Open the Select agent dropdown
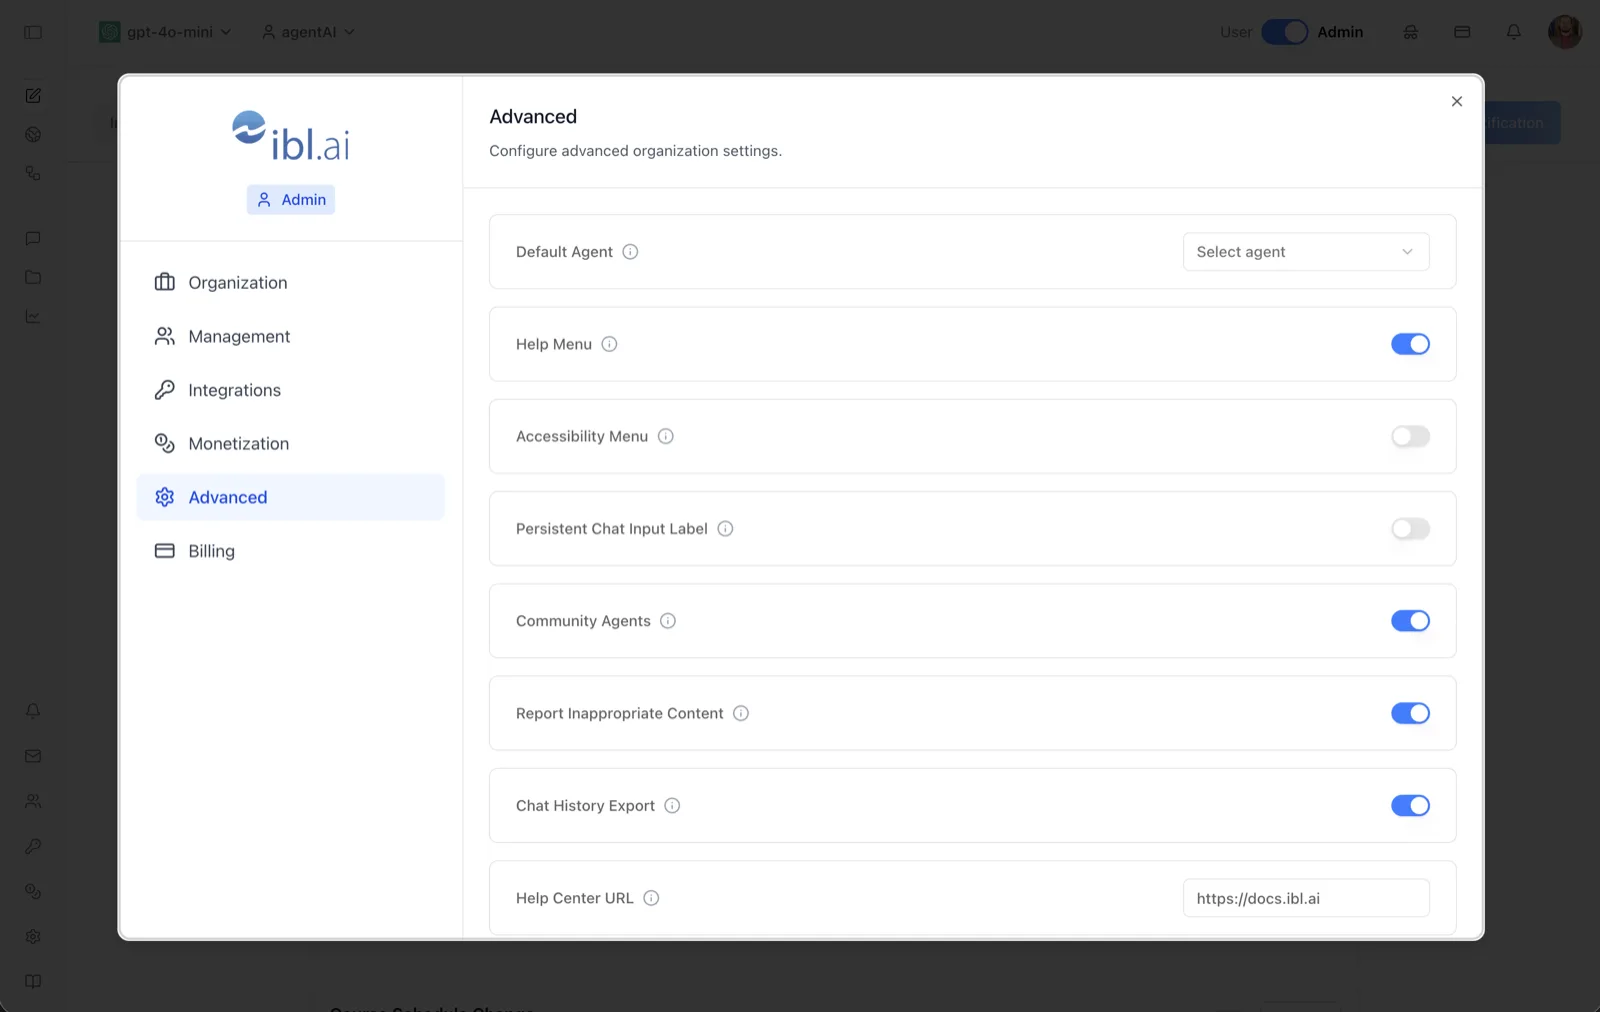The width and height of the screenshot is (1600, 1012). pyautogui.click(x=1306, y=252)
